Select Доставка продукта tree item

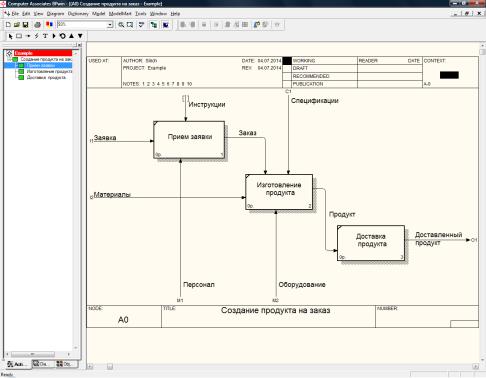pyautogui.click(x=46, y=78)
